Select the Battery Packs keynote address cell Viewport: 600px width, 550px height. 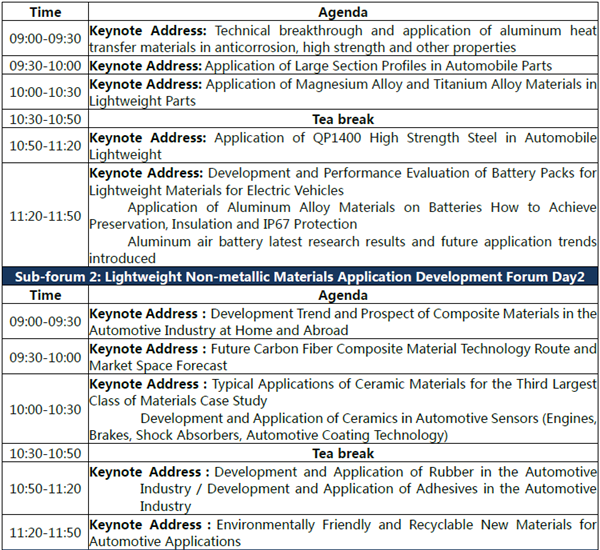342,181
